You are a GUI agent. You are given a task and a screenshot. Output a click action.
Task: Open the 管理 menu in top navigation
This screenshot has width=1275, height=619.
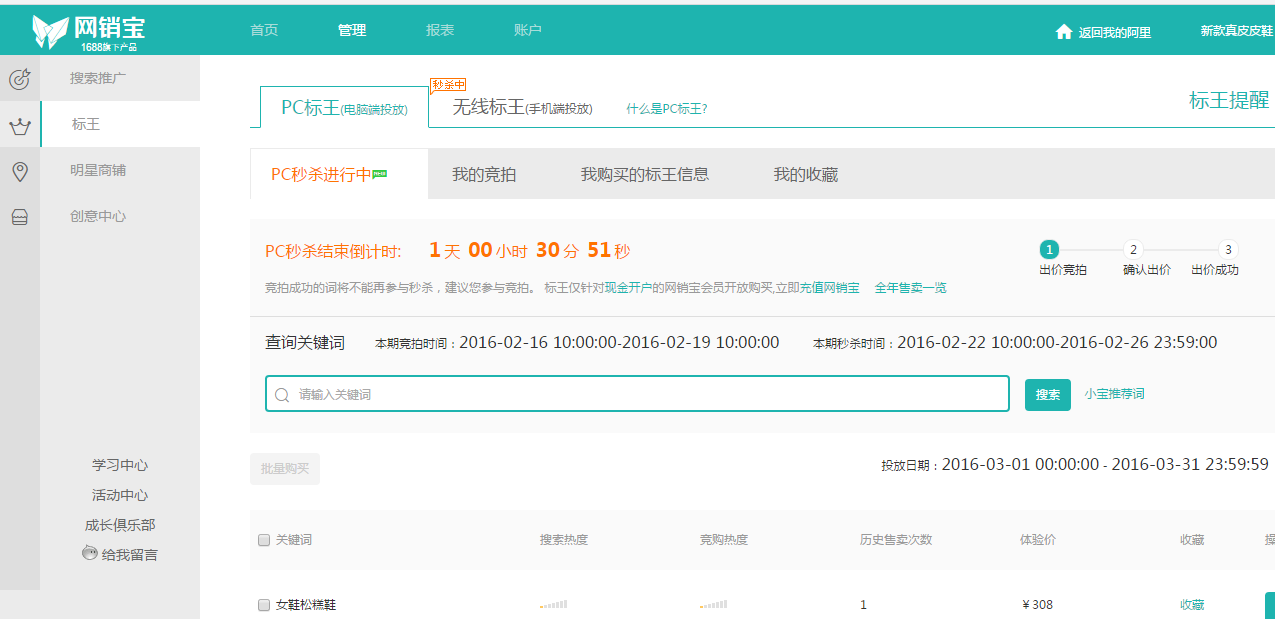tap(352, 30)
